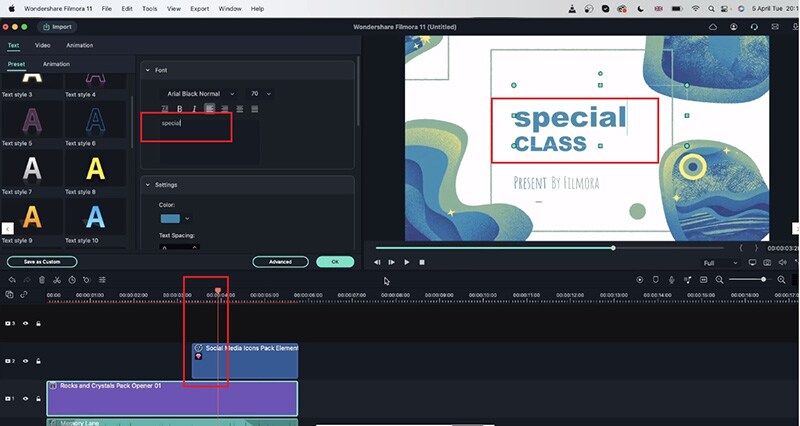Open the audio adjust sliders icon
Screen dimensions: 800x426
[x=102, y=280]
